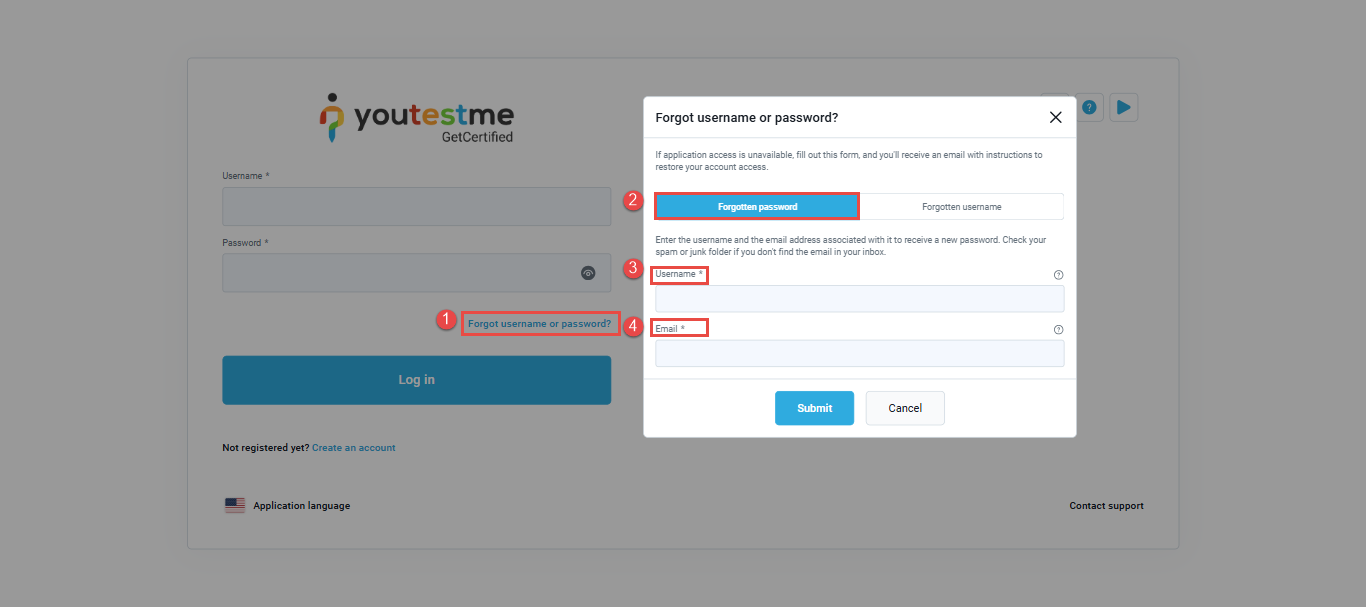Switch to the Forgotten username tab
The height and width of the screenshot is (607, 1366).
961,207
